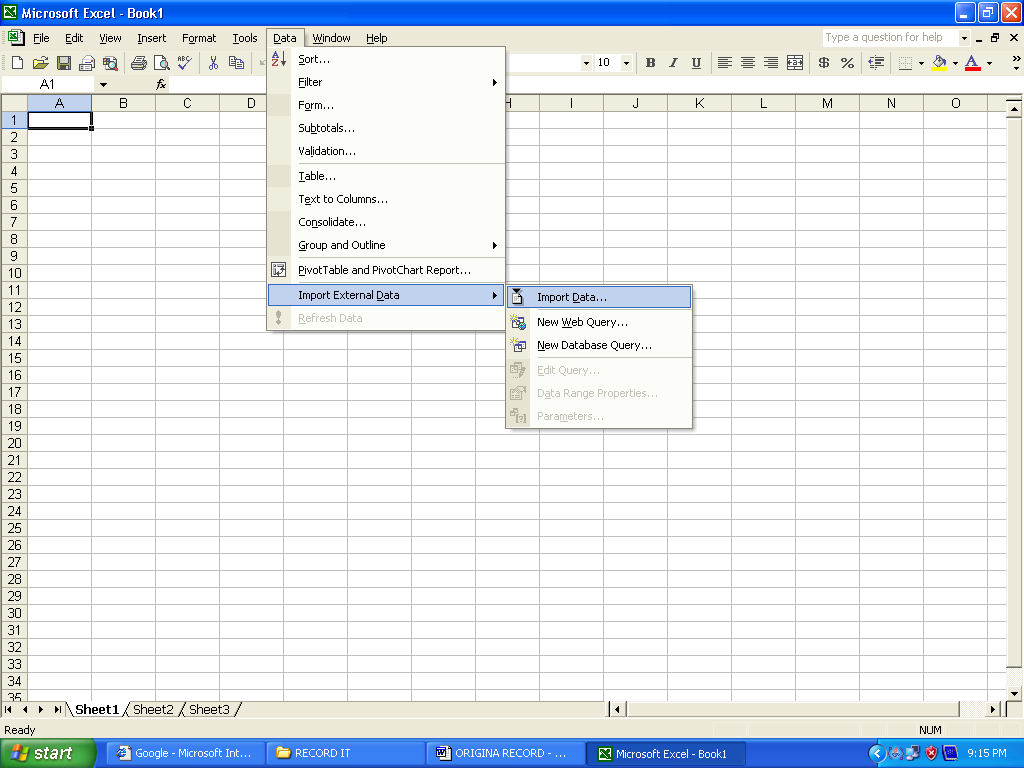Open the Window menu
Image resolution: width=1024 pixels, height=768 pixels.
[x=331, y=38]
